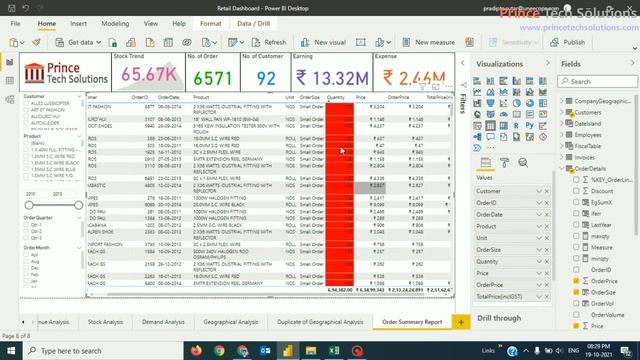Select the funnel chart visualization
The image size is (640, 360).
490,103
